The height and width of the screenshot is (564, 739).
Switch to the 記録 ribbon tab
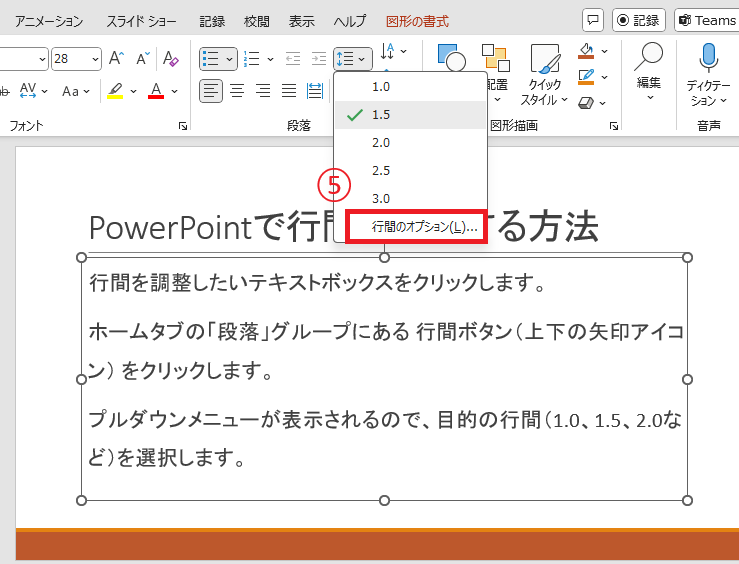[212, 21]
